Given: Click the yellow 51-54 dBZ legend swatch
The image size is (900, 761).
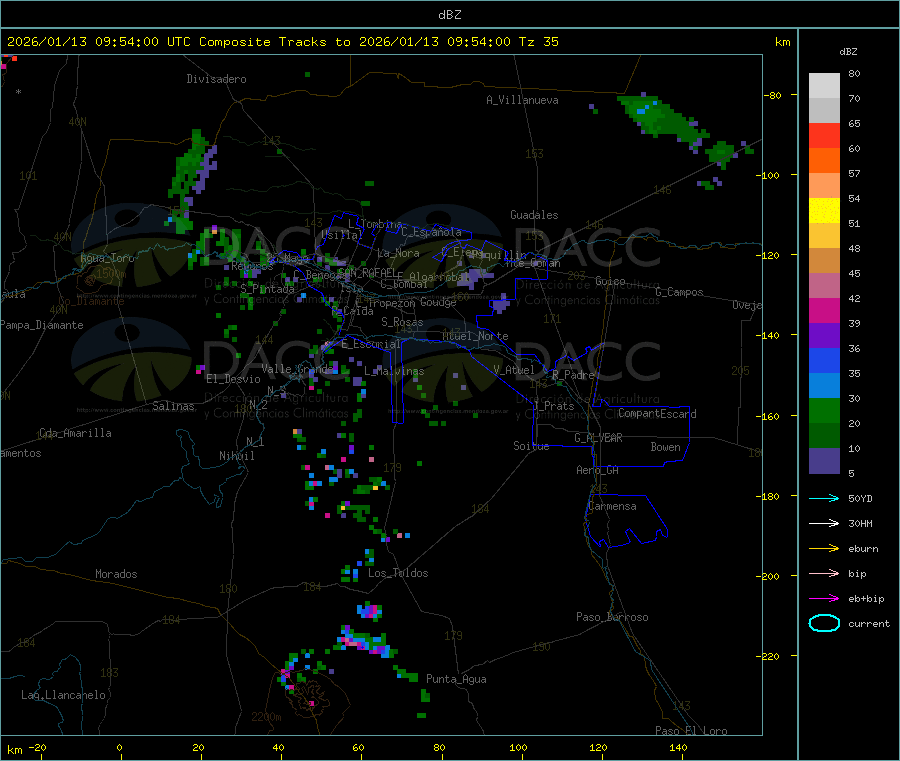Looking at the screenshot, I should 824,211.
